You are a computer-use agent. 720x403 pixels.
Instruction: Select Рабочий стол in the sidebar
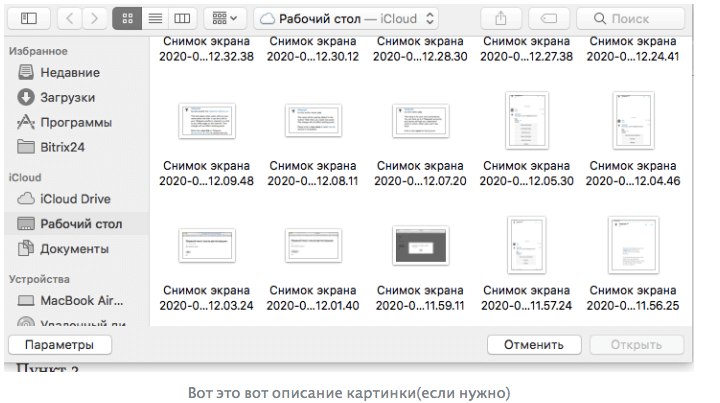(76, 224)
